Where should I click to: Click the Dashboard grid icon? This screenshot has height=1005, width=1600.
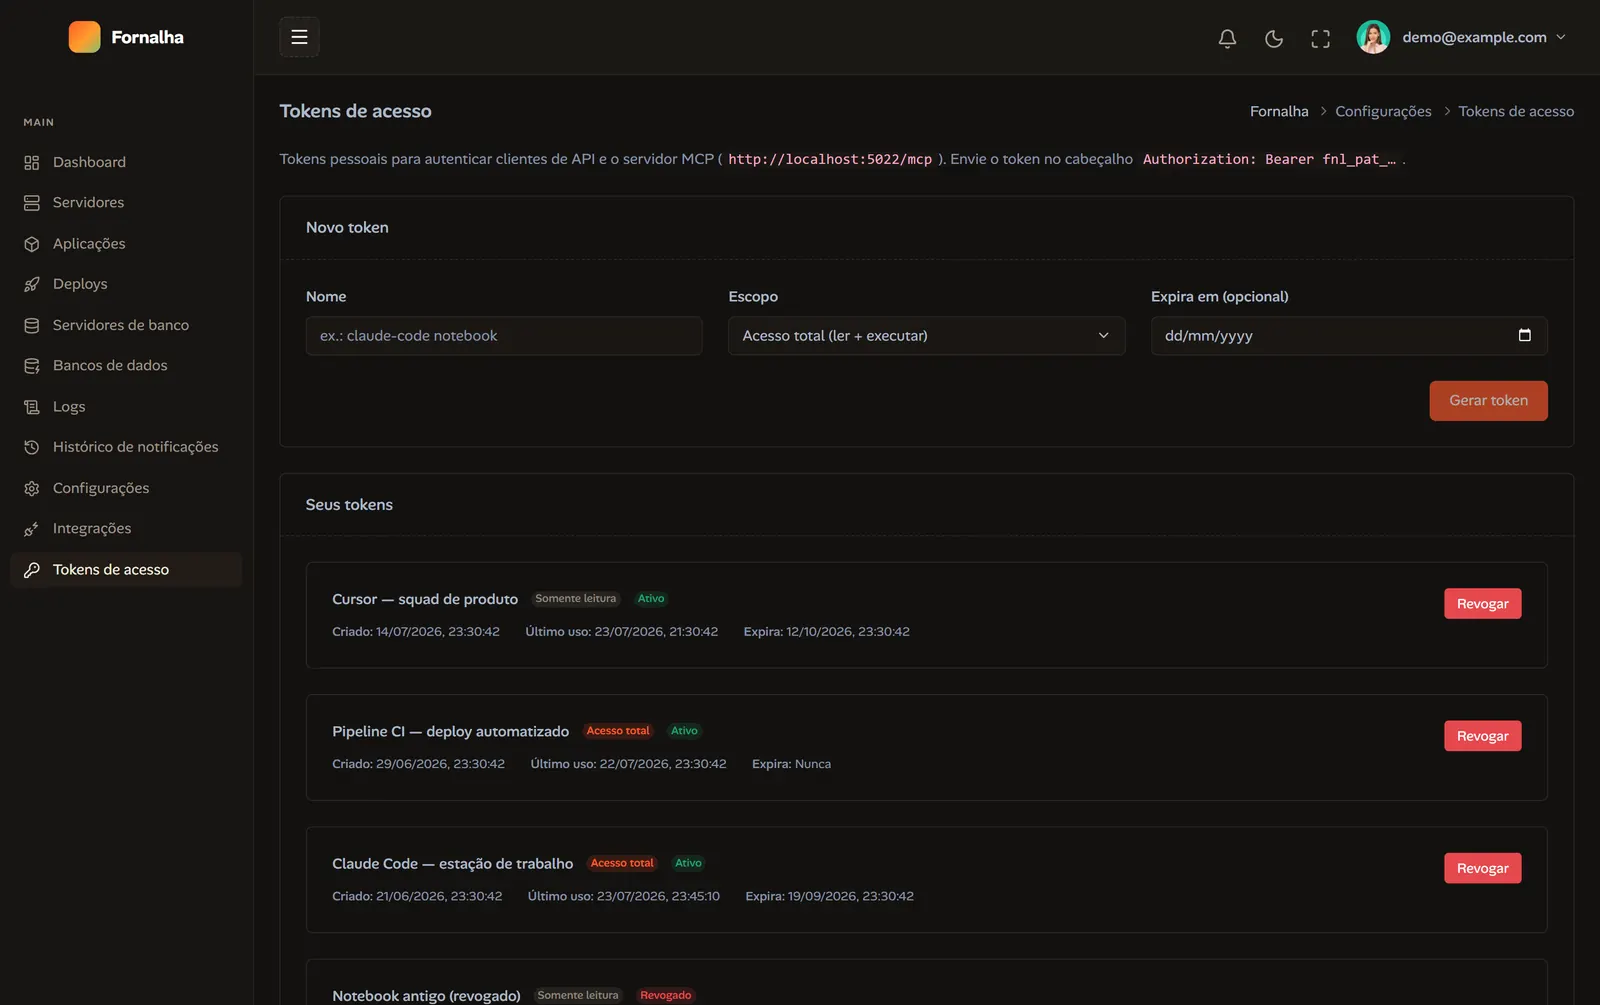32,162
